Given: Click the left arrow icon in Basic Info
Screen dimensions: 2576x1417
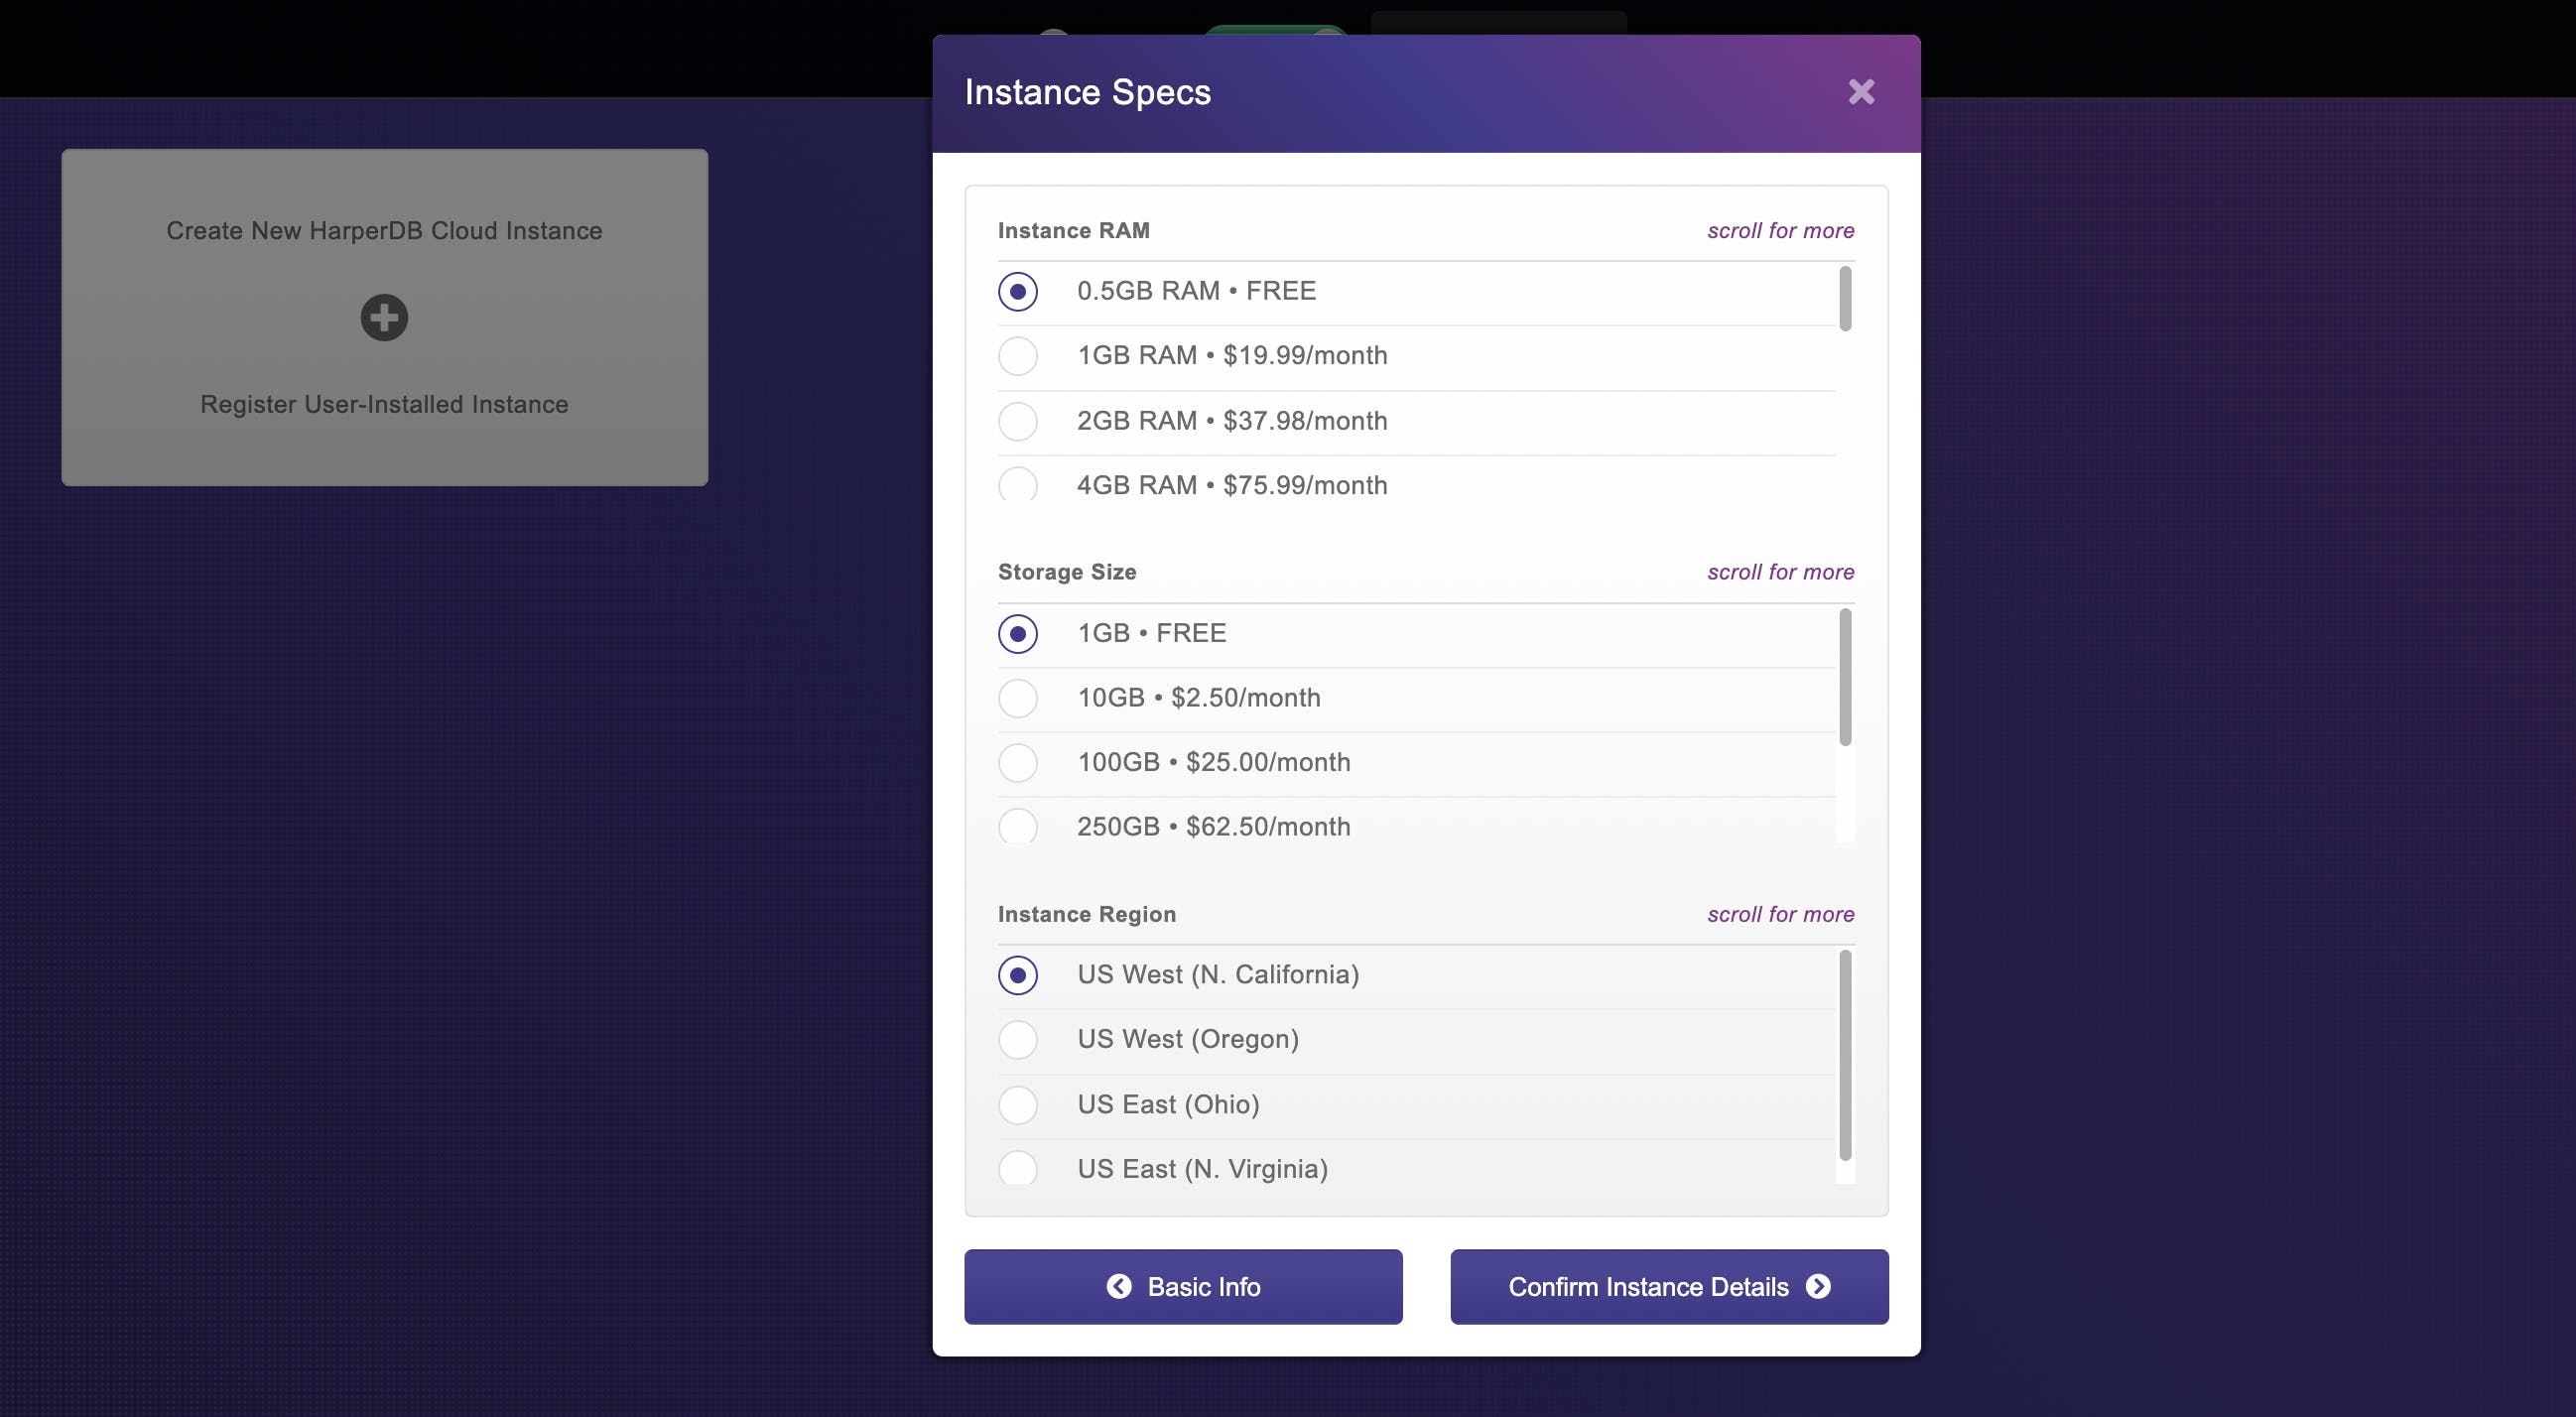Looking at the screenshot, I should 1119,1286.
